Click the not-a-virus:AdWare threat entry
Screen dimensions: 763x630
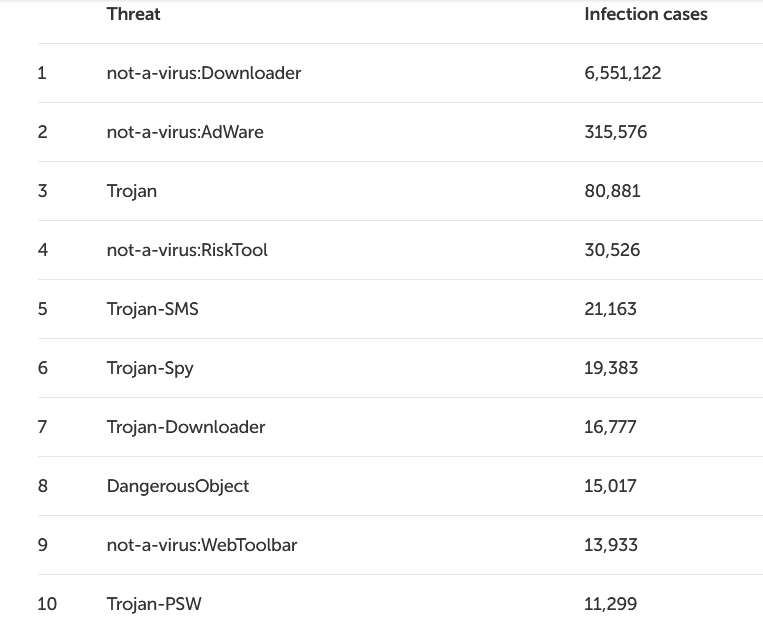pos(185,132)
